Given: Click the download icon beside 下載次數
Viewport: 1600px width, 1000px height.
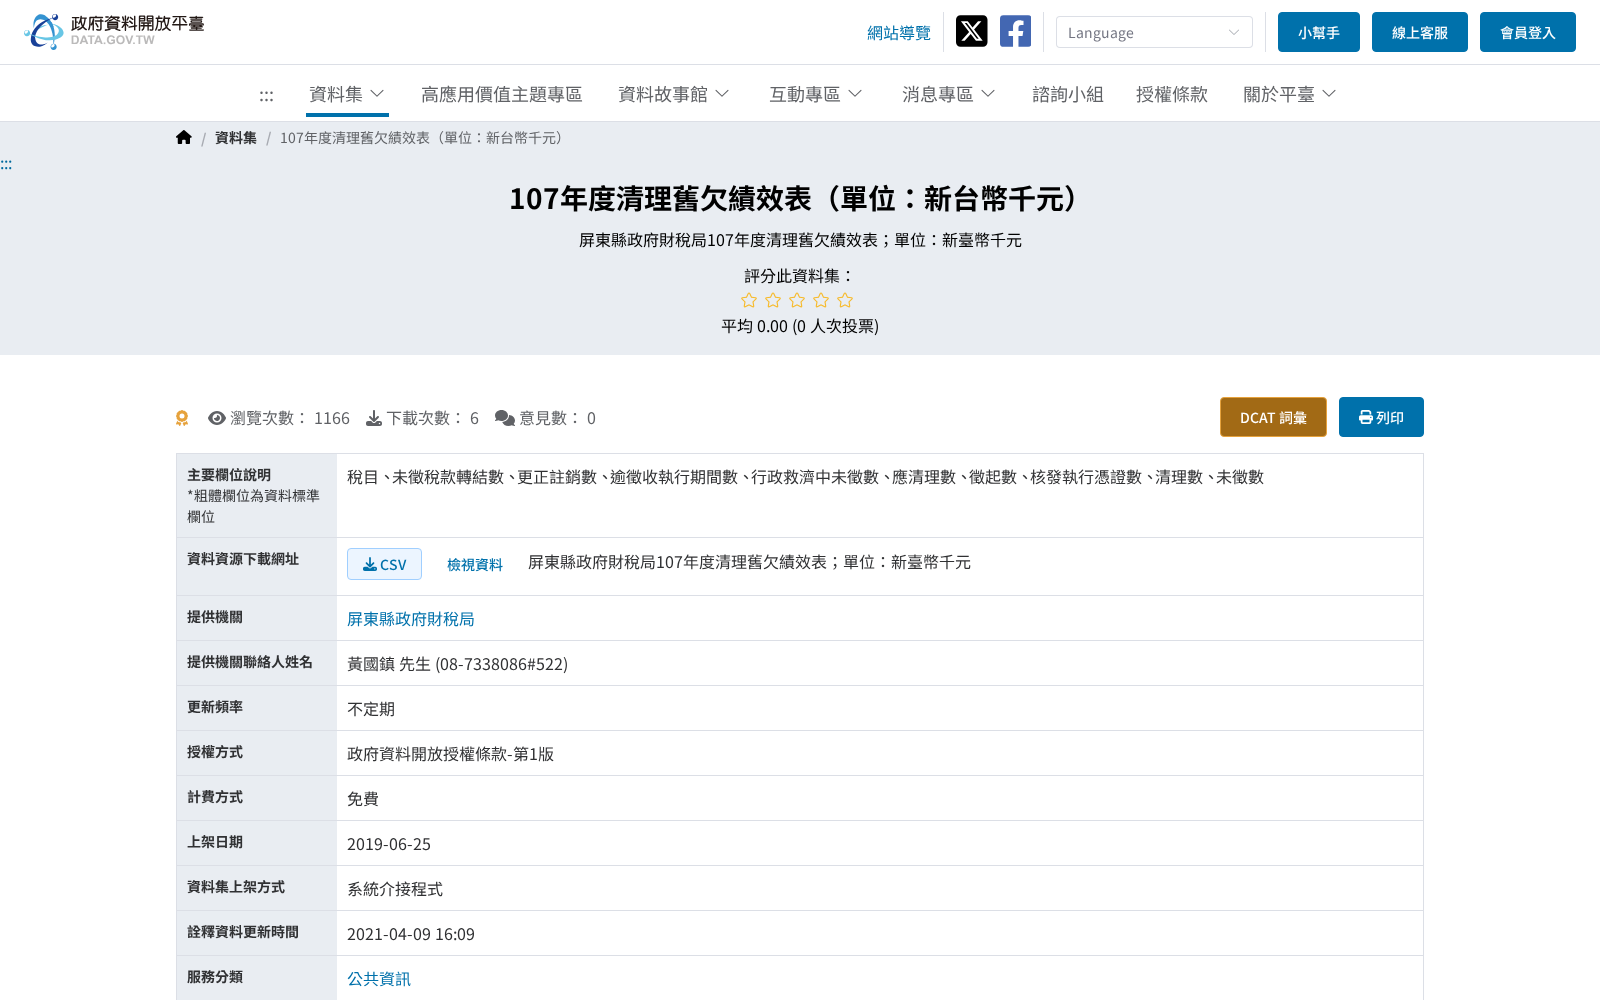Looking at the screenshot, I should point(374,418).
